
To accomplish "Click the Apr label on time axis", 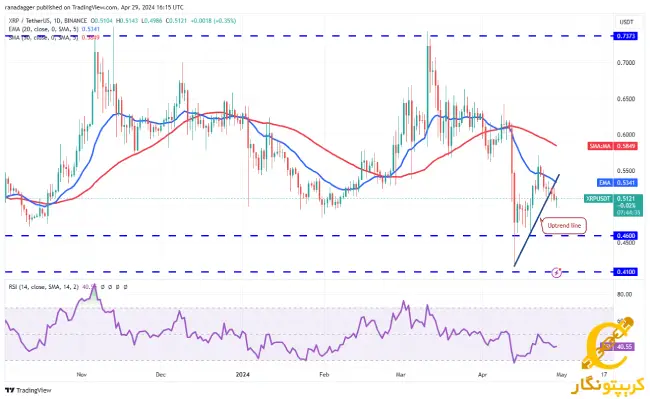I will pyautogui.click(x=482, y=375).
